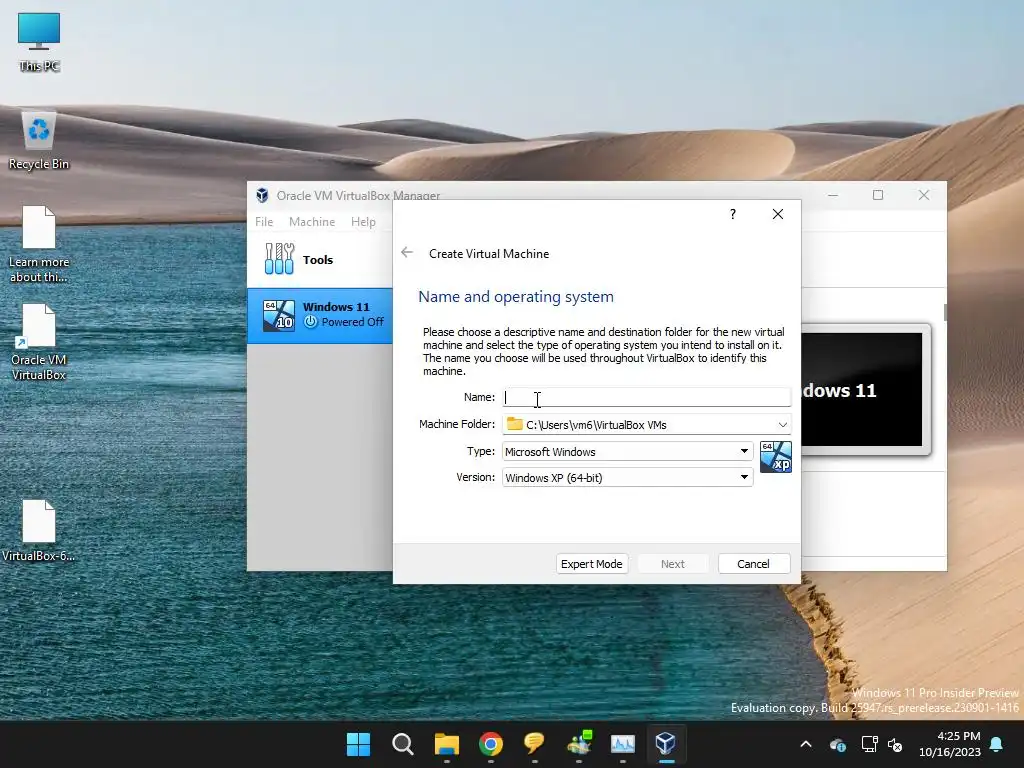Image resolution: width=1024 pixels, height=768 pixels.
Task: Open the Windows Start menu
Action: (x=359, y=744)
